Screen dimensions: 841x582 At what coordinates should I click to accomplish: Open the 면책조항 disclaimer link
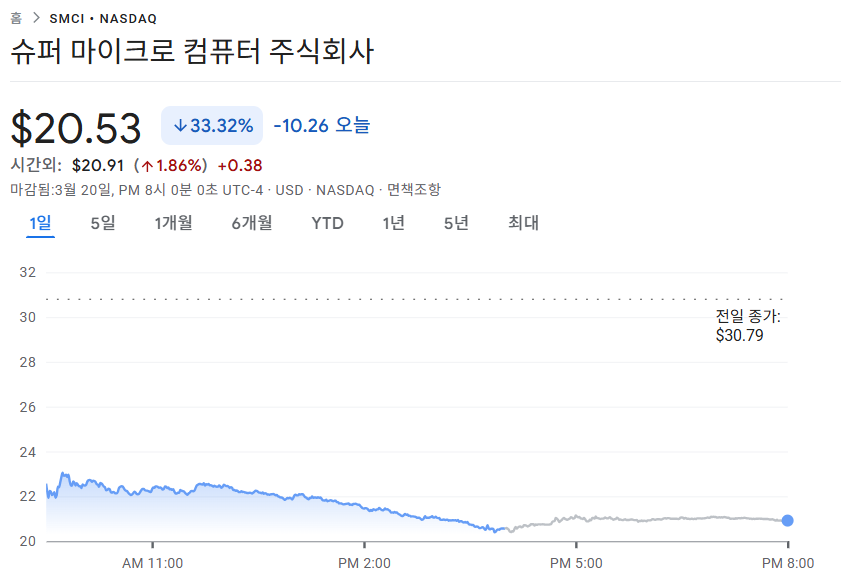tap(413, 190)
